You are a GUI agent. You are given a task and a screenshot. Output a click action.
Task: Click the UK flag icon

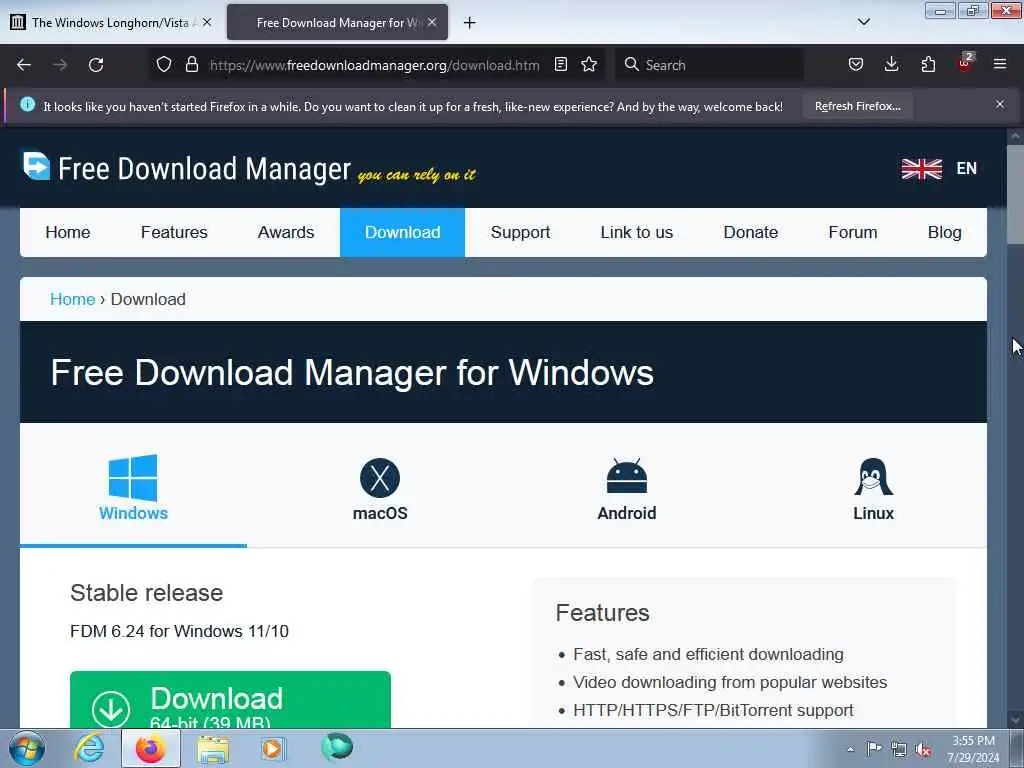coord(921,168)
